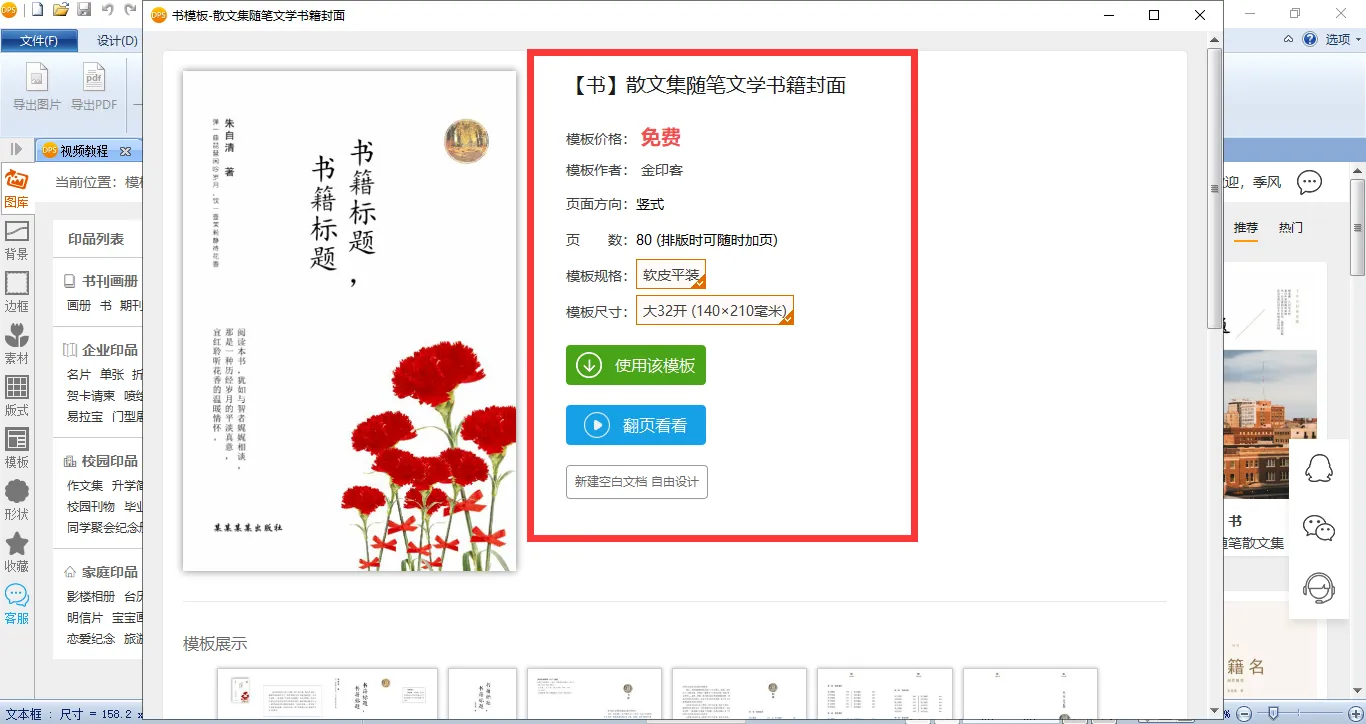This screenshot has width=1366, height=724.
Task: Maximize the template dialog window
Action: (x=1154, y=15)
